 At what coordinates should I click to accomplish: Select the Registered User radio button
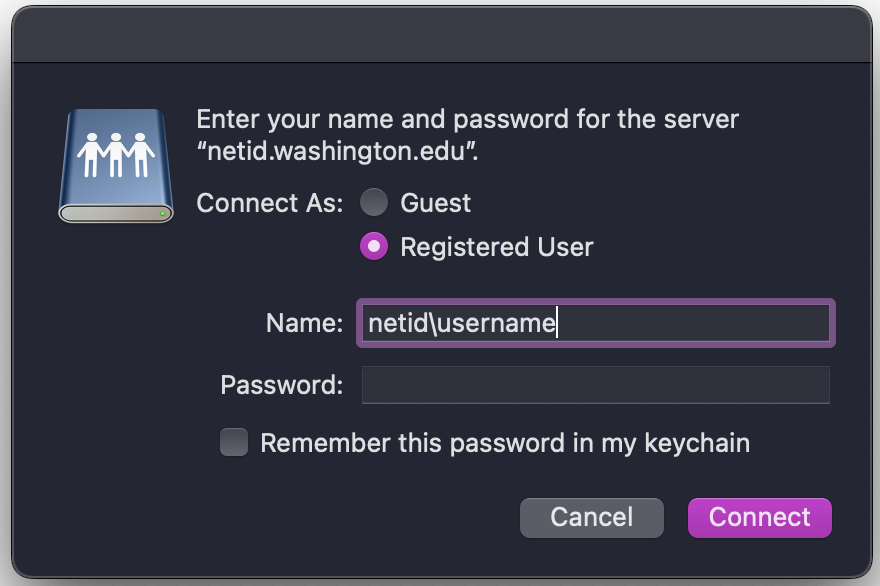click(x=374, y=246)
